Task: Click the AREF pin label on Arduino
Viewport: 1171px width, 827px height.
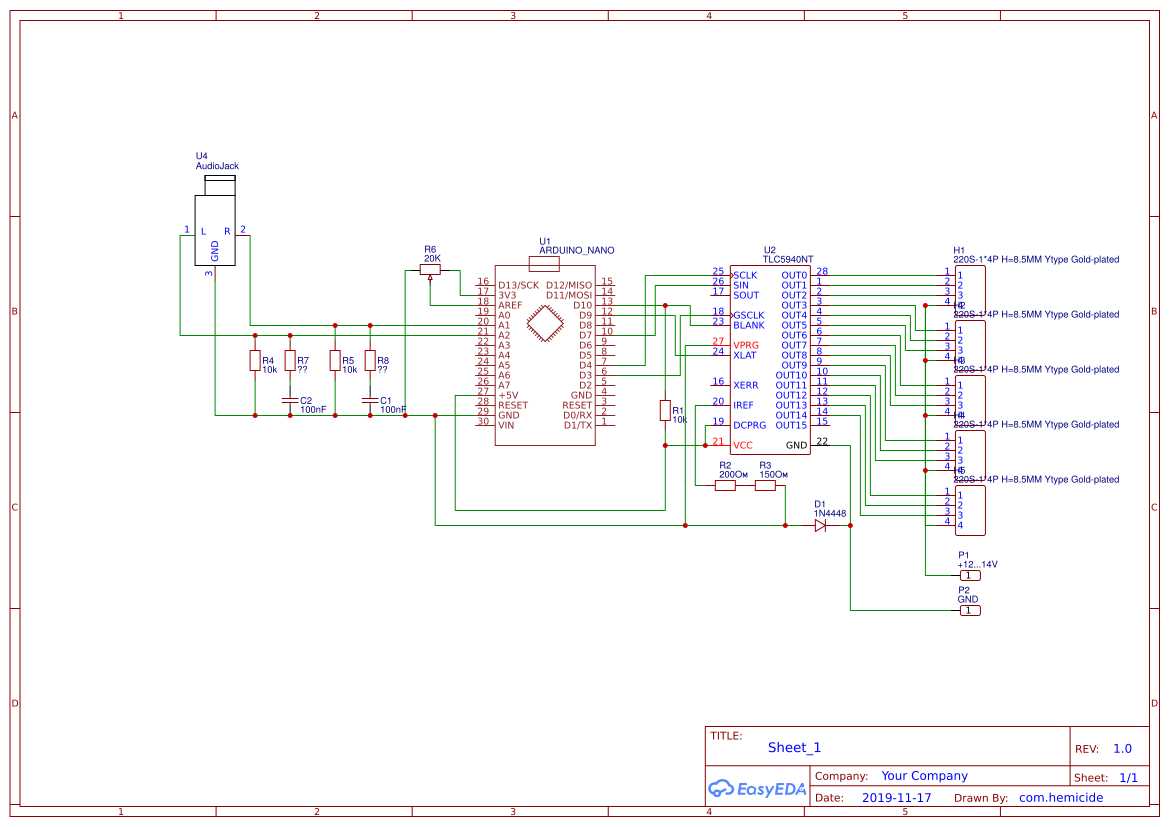Action: 510,306
